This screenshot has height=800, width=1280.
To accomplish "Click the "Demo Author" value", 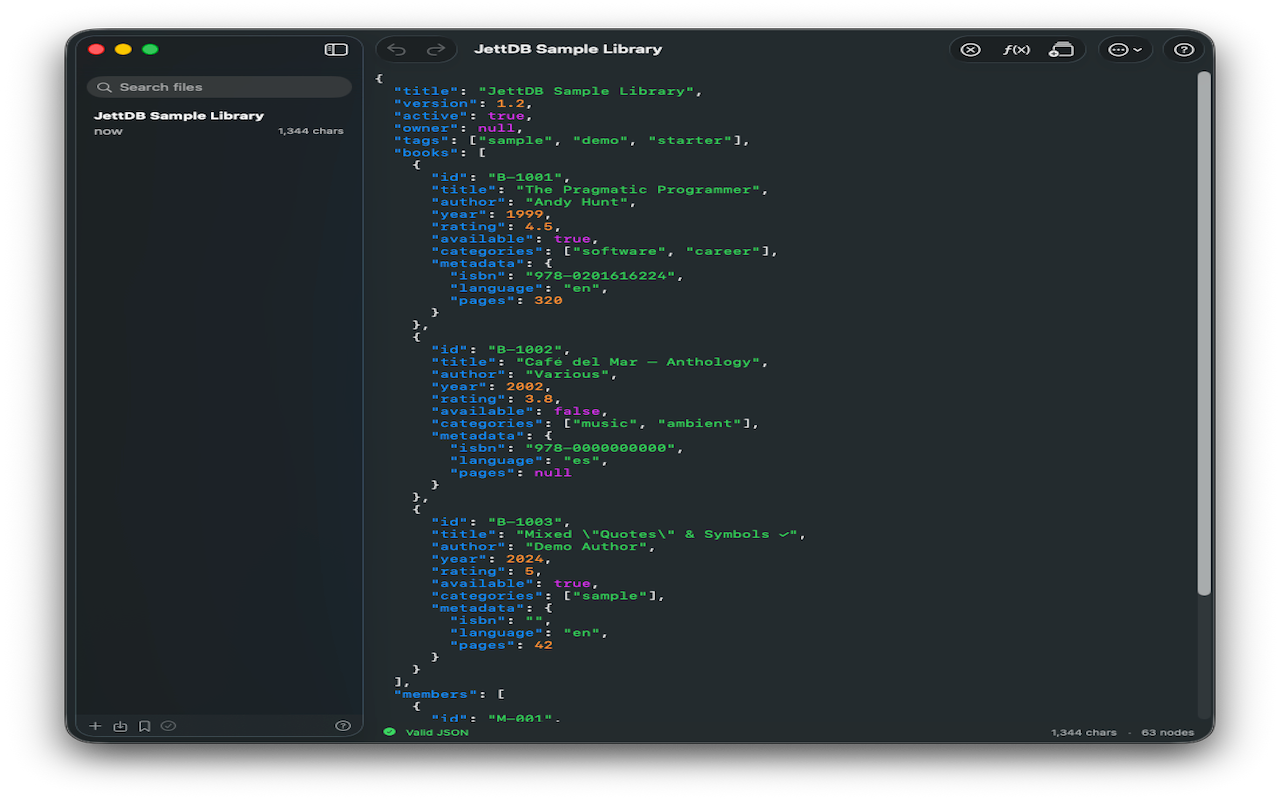I will 586,546.
